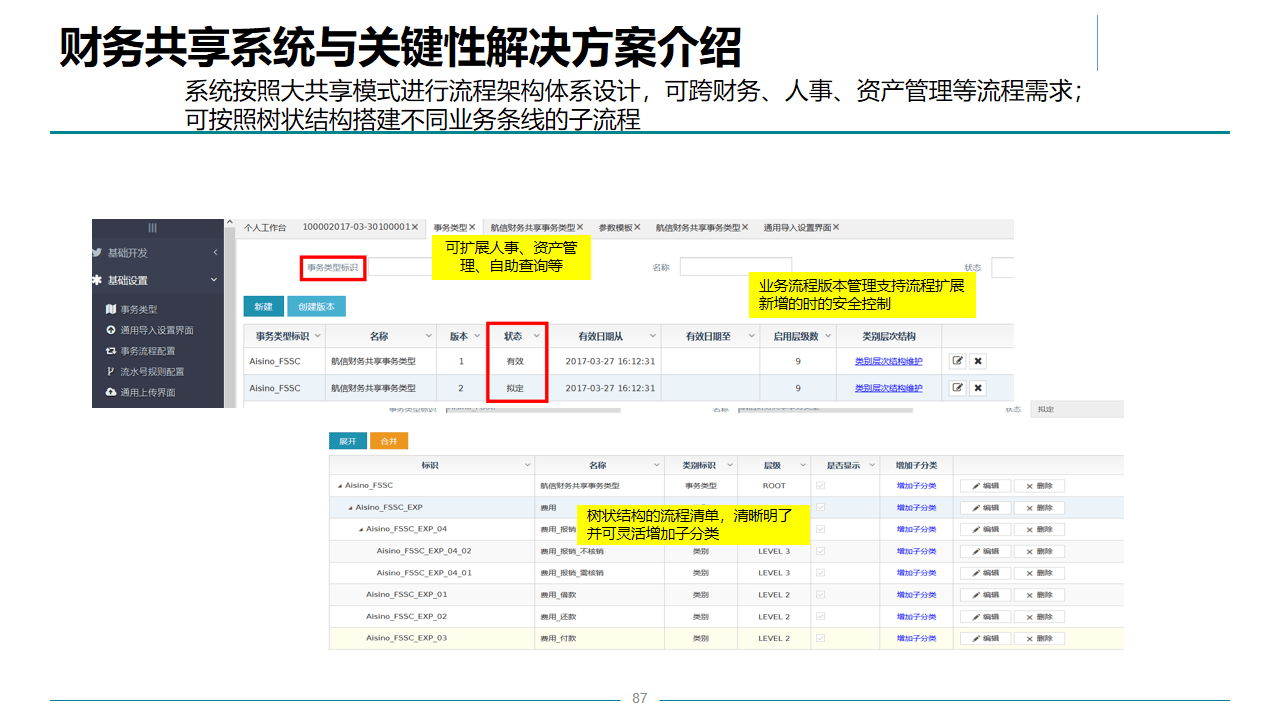Click the sidebar collapse handle above 基础开发
Screen dimensions: 1280x720
(x=152, y=228)
